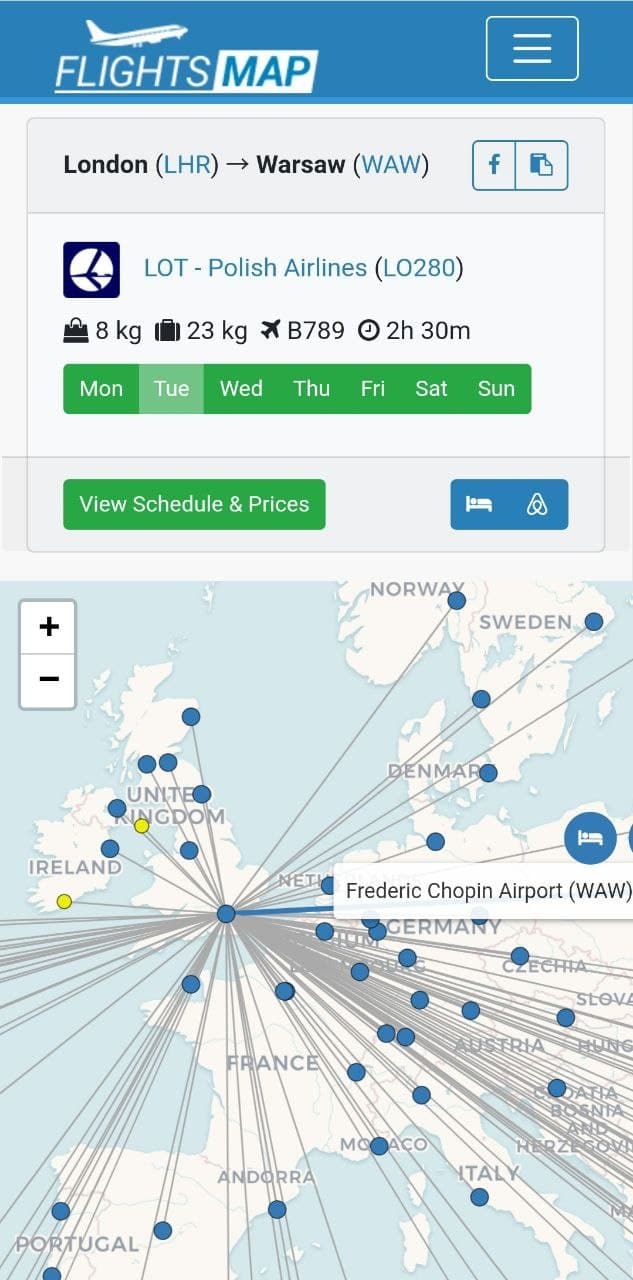633x1280 pixels.
Task: Click the yellow airport marker in Ireland
Action: point(62,902)
